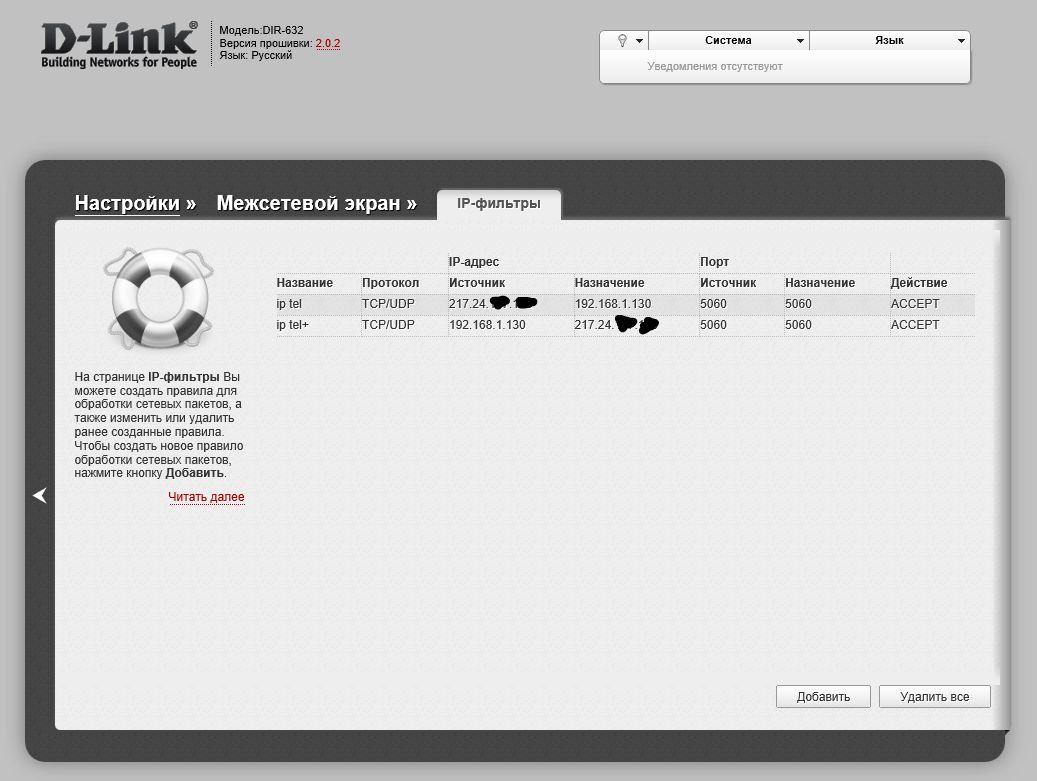Go to Настройки breadcrumb

[127, 203]
